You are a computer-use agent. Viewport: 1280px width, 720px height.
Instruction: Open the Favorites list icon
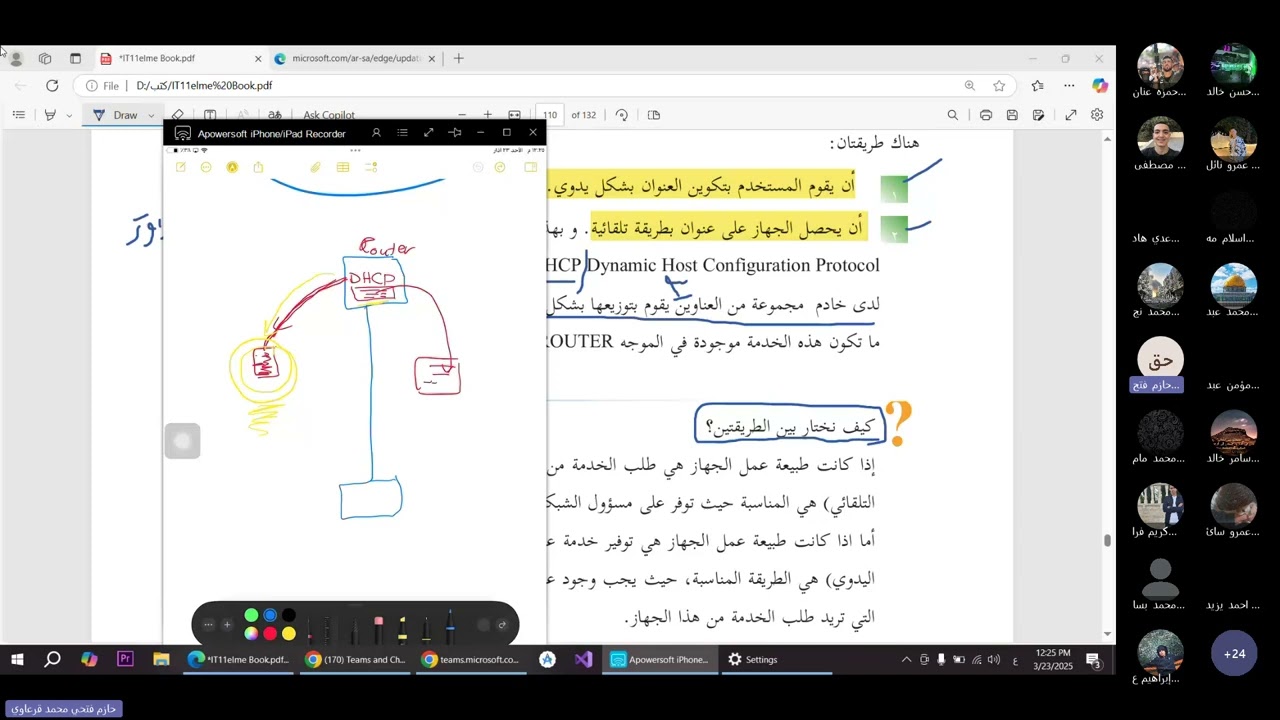[1037, 86]
